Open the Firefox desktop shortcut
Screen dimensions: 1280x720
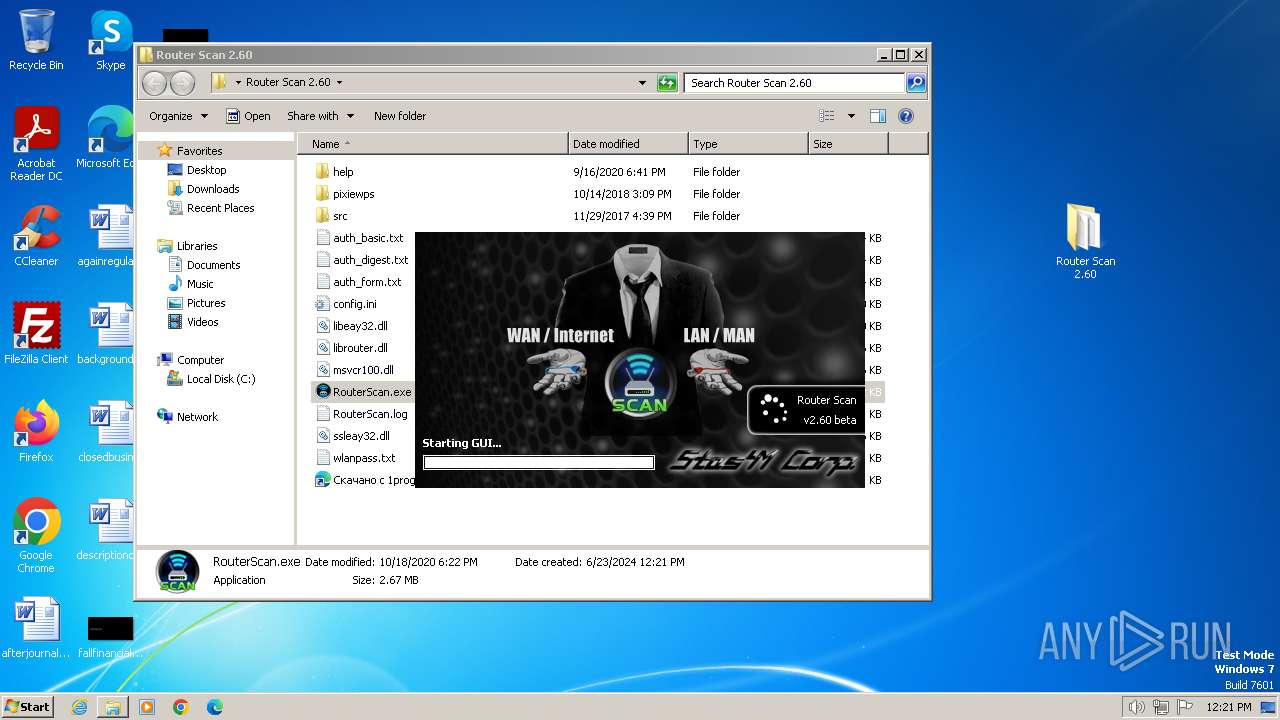[x=36, y=432]
